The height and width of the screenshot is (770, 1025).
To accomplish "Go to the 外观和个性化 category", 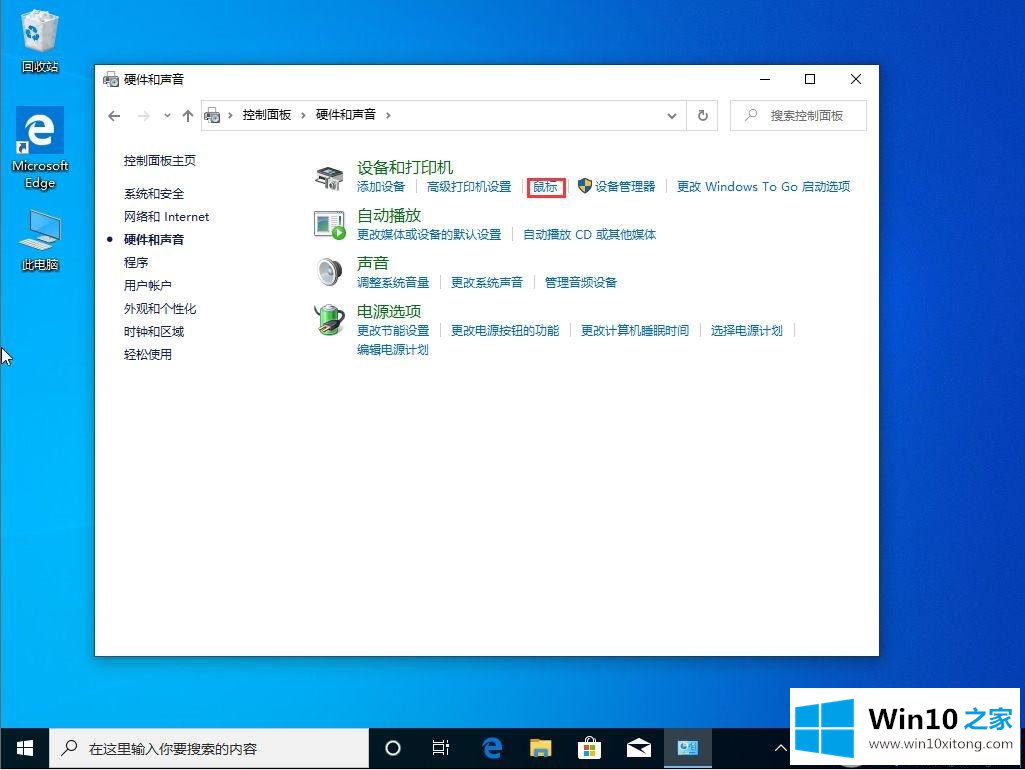I will point(160,309).
